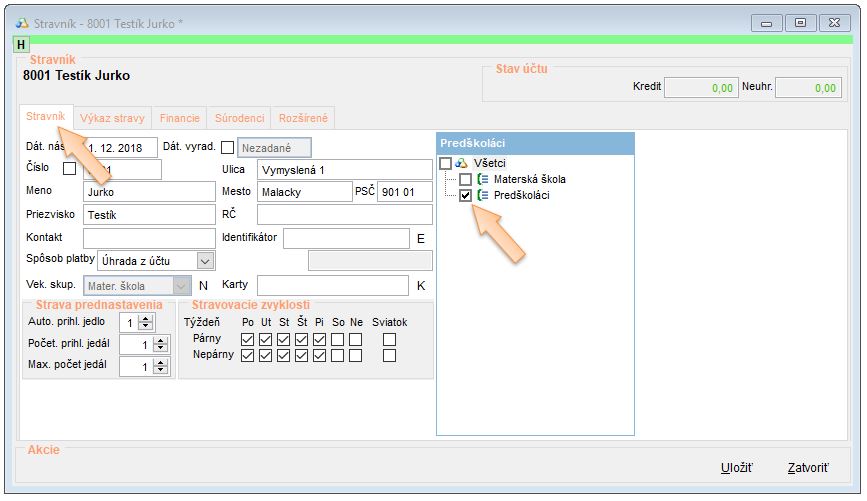
Task: Uncheck the Predškoláci checkbox in tree
Action: coord(465,196)
